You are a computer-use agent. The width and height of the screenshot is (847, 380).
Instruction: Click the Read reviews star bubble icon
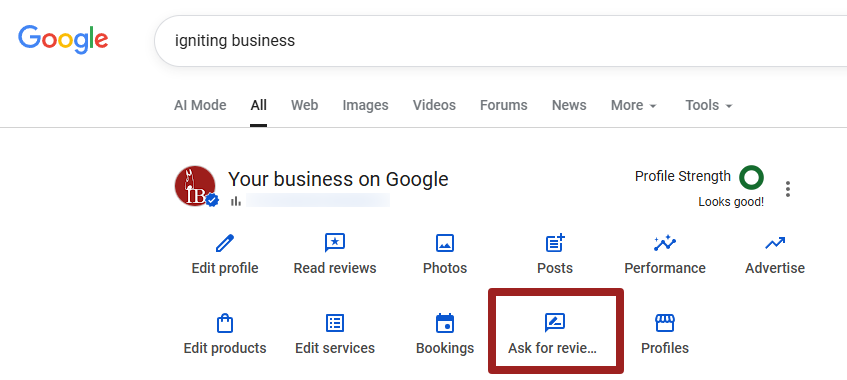(335, 243)
